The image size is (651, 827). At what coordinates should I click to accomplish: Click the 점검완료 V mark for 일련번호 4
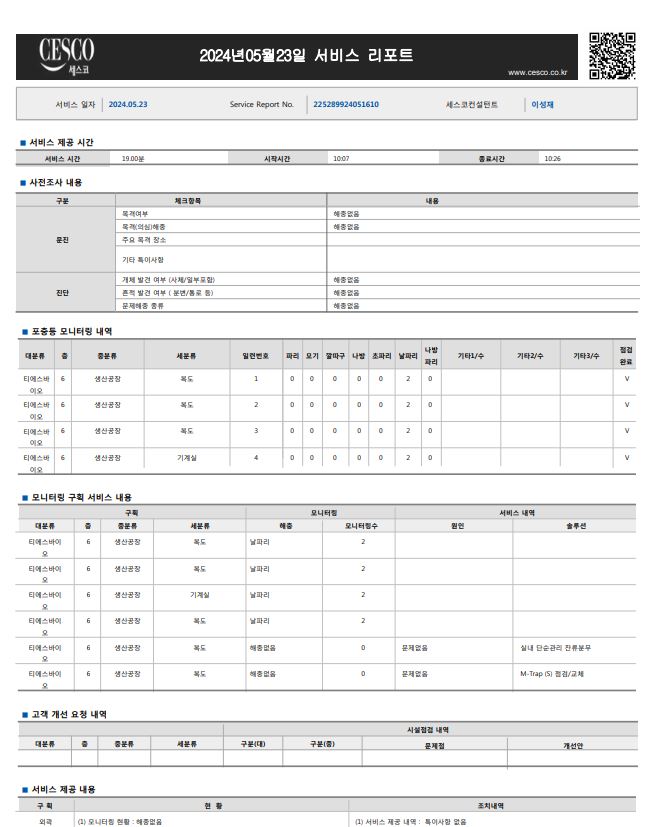(627, 457)
